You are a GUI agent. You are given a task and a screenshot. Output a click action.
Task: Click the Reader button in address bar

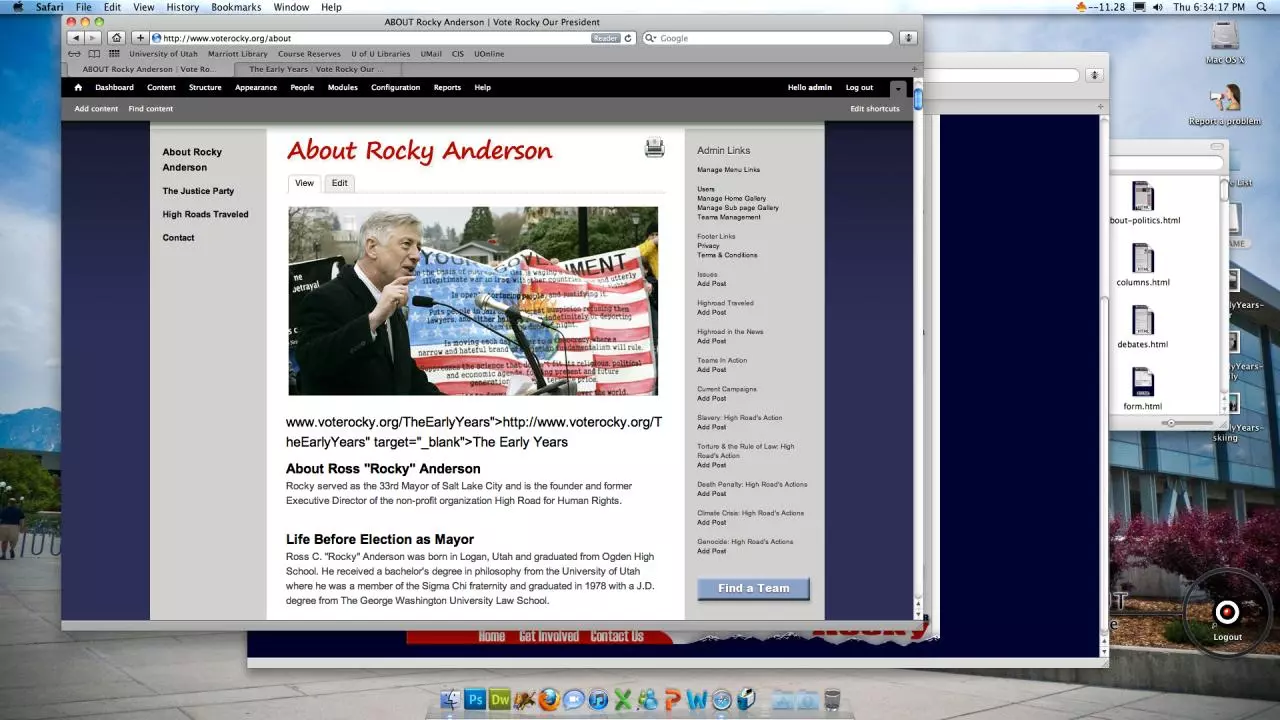606,38
